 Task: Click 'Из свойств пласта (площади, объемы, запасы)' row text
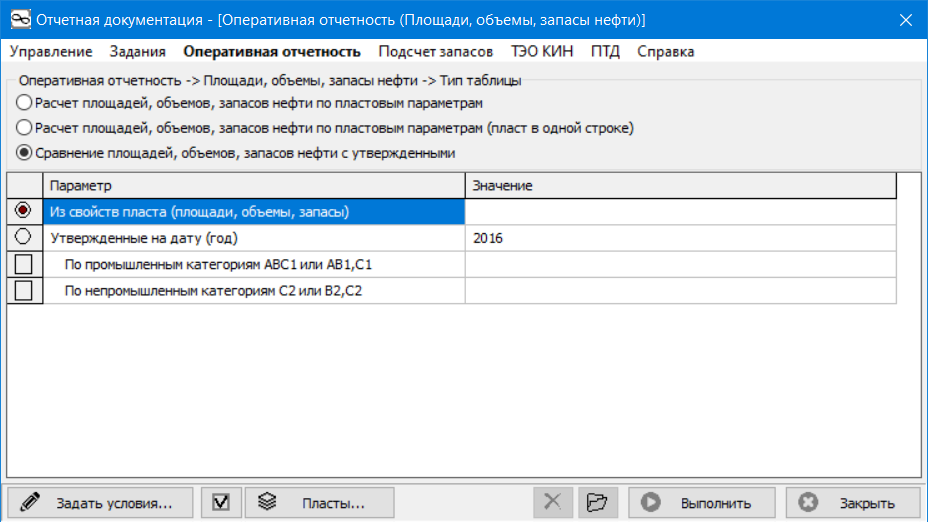coord(199,212)
